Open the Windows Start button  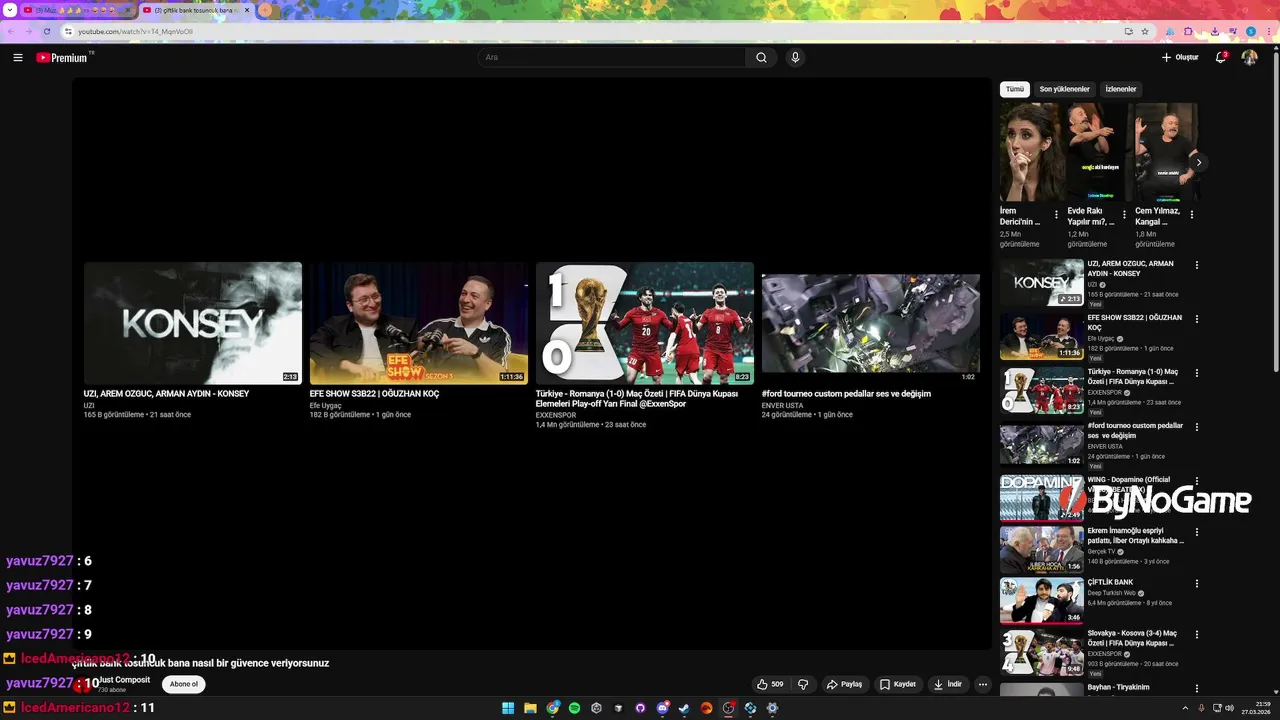coord(508,708)
